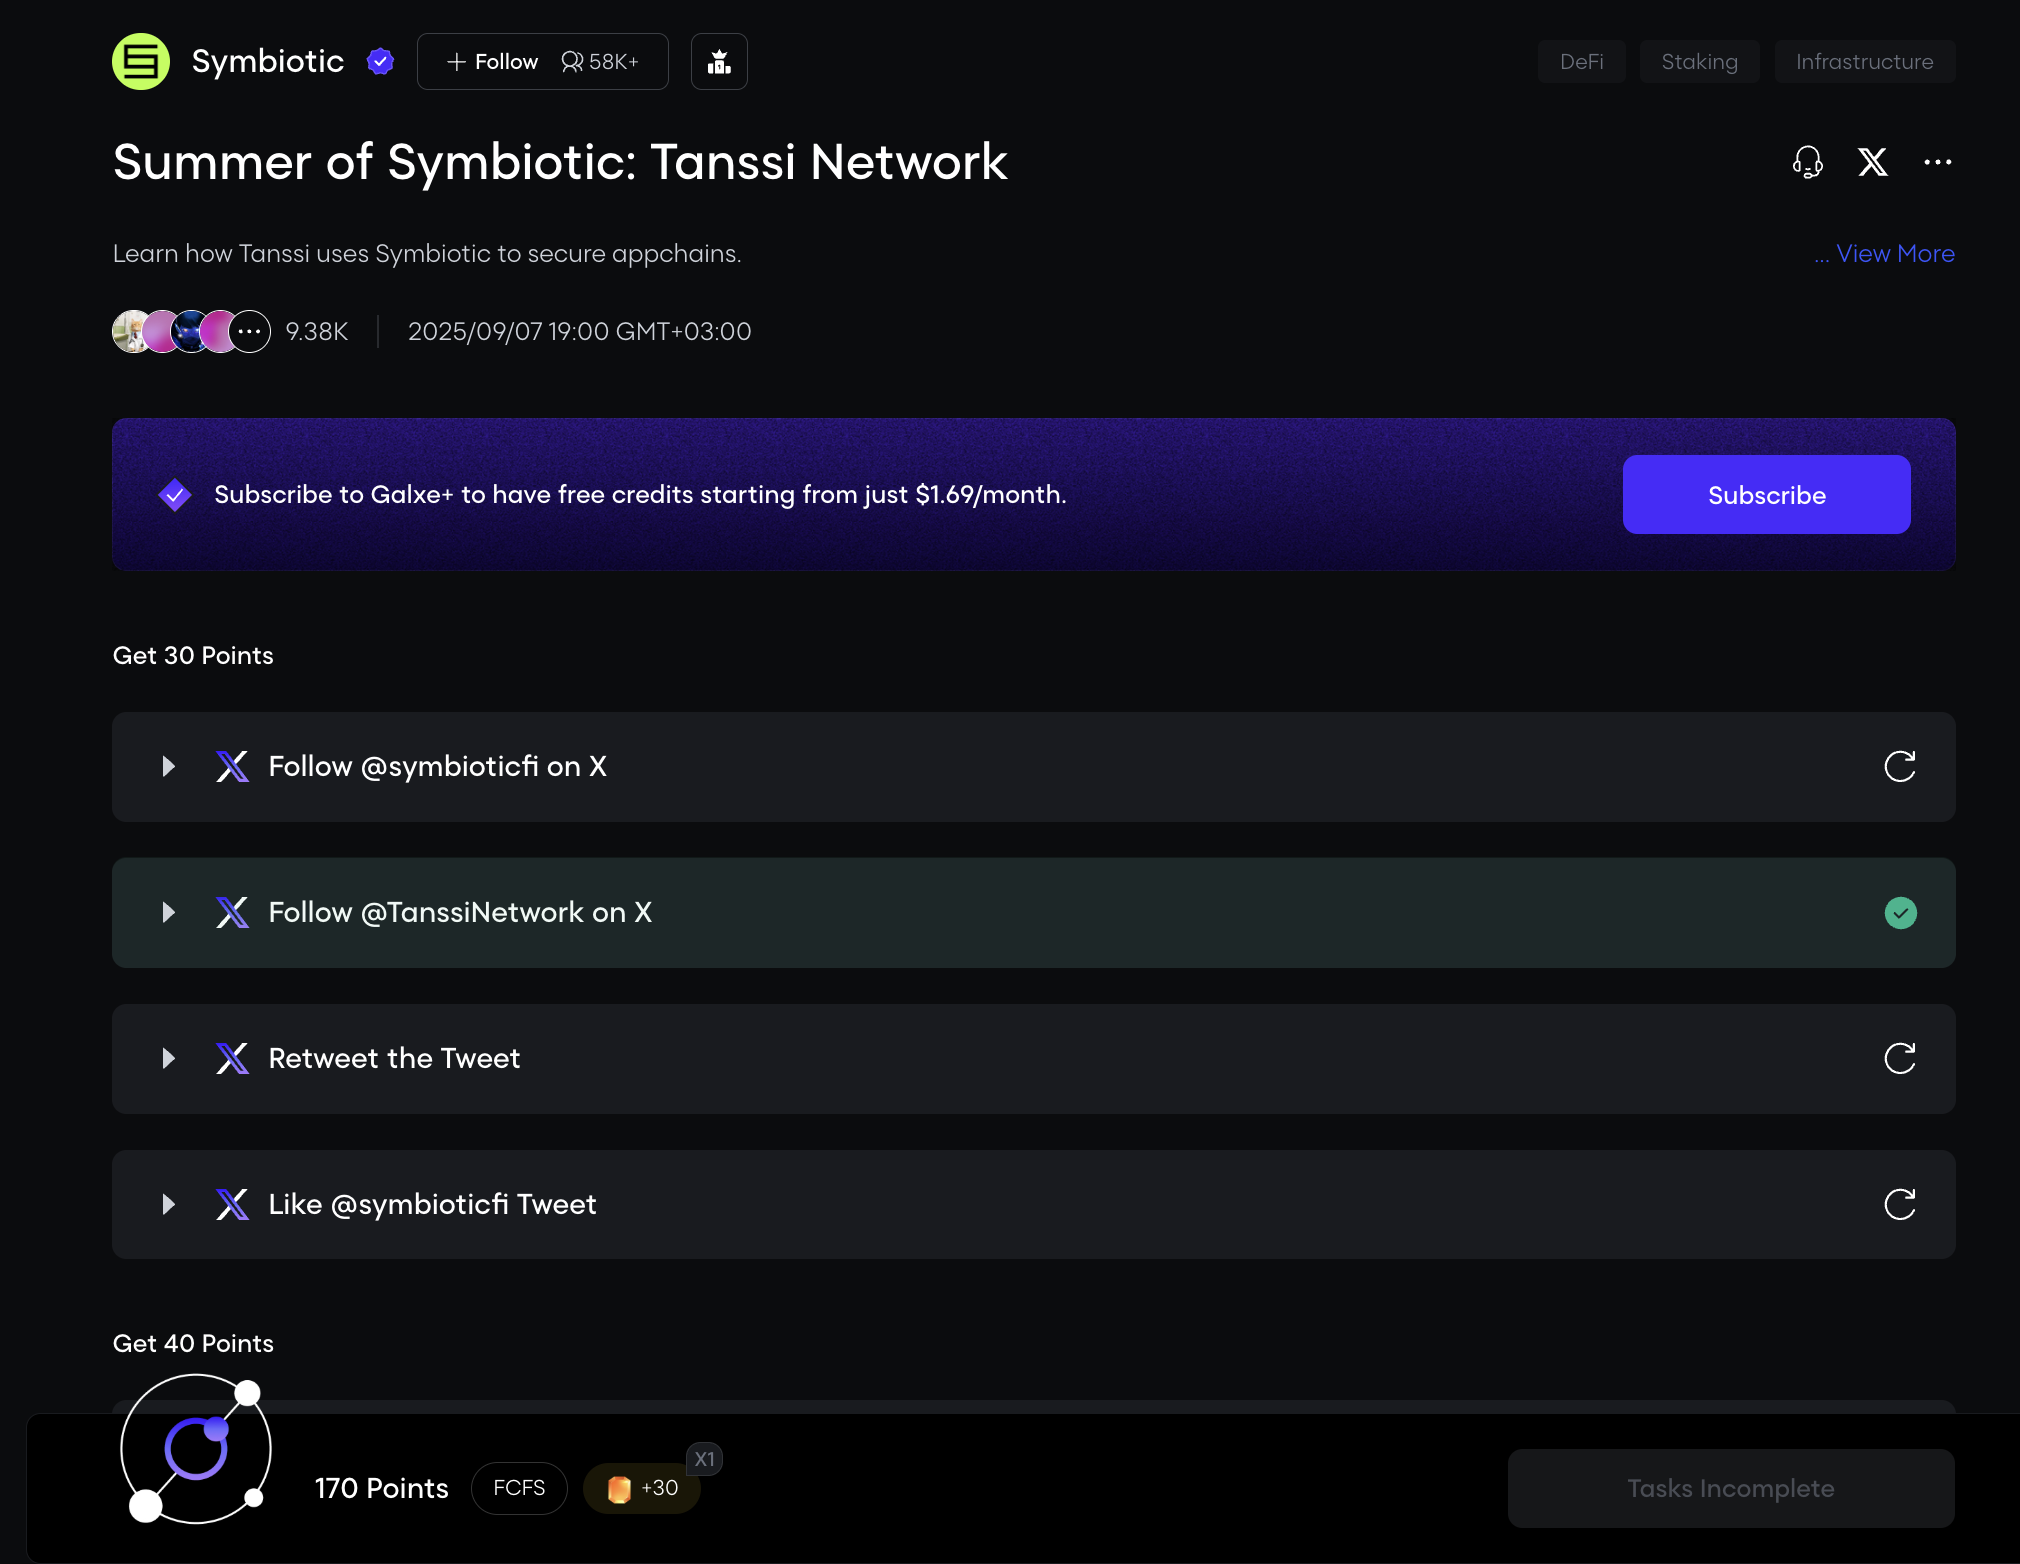2020x1564 pixels.
Task: Click the Symbiotic logo avatar
Action: point(141,62)
